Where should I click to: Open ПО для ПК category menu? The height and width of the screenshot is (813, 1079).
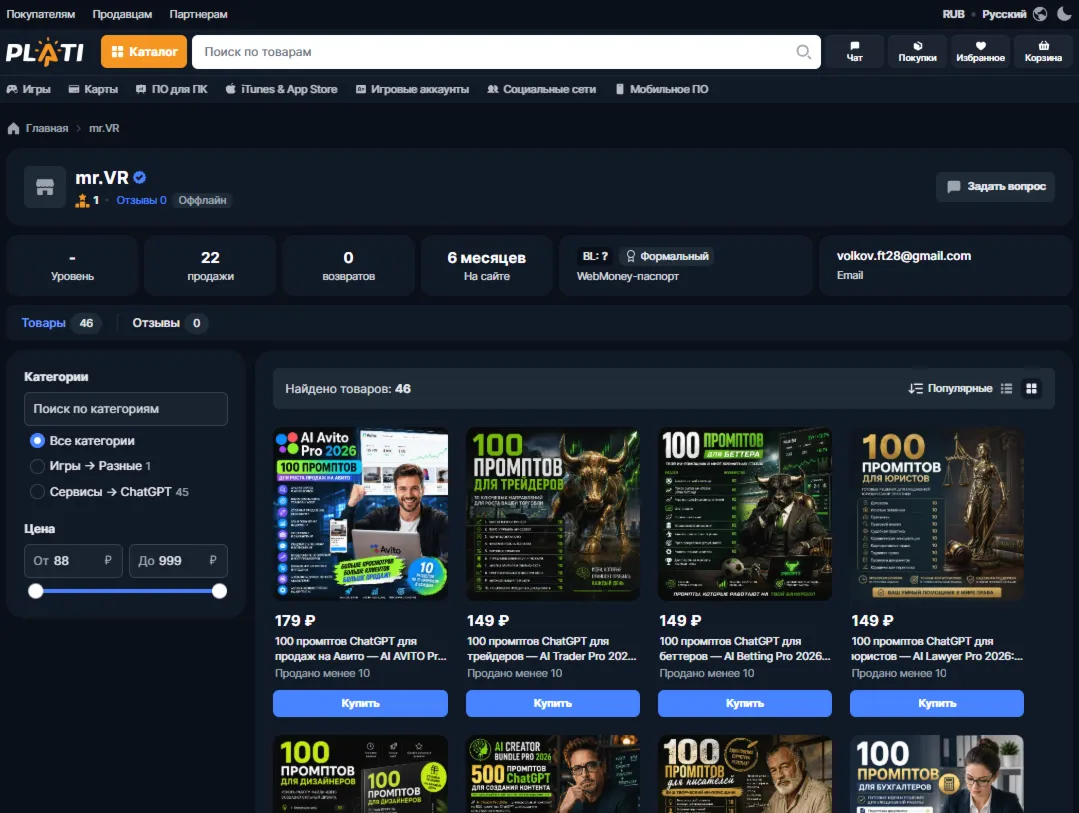[171, 89]
